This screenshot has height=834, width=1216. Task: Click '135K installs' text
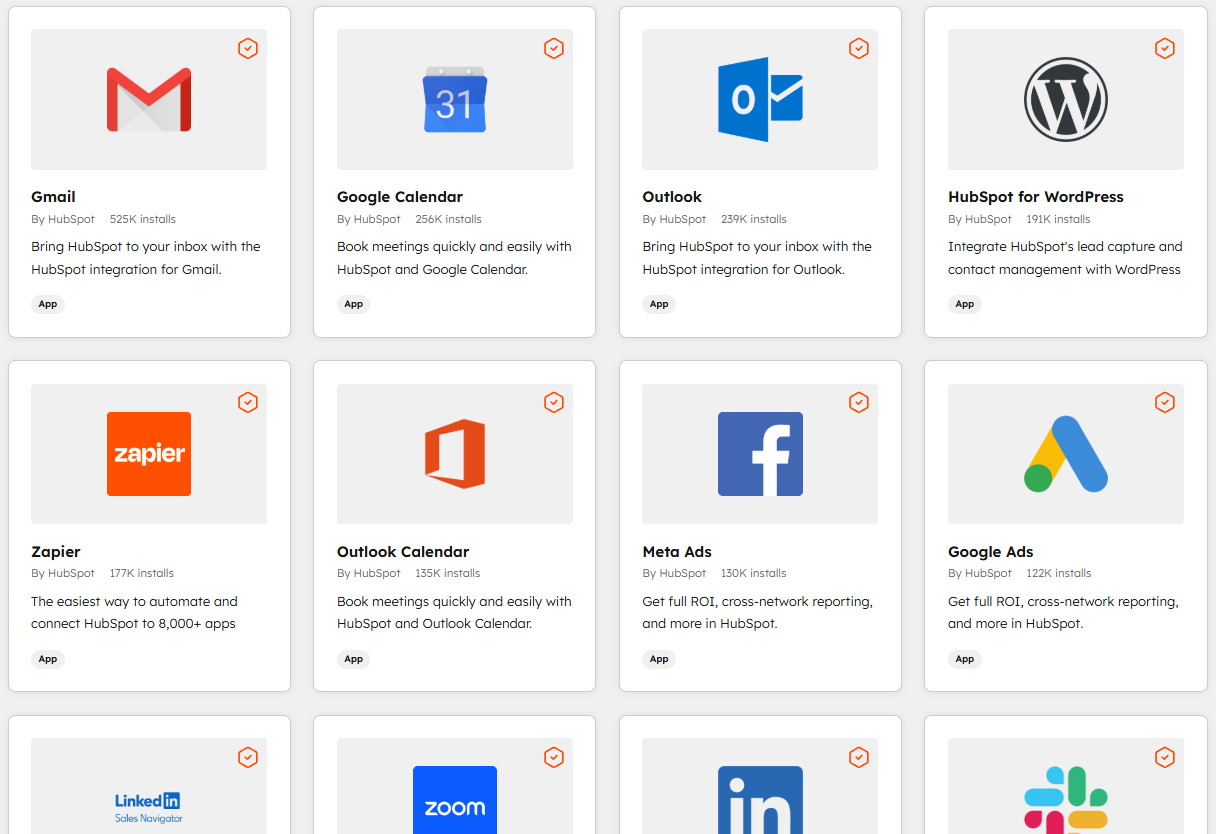click(x=448, y=573)
